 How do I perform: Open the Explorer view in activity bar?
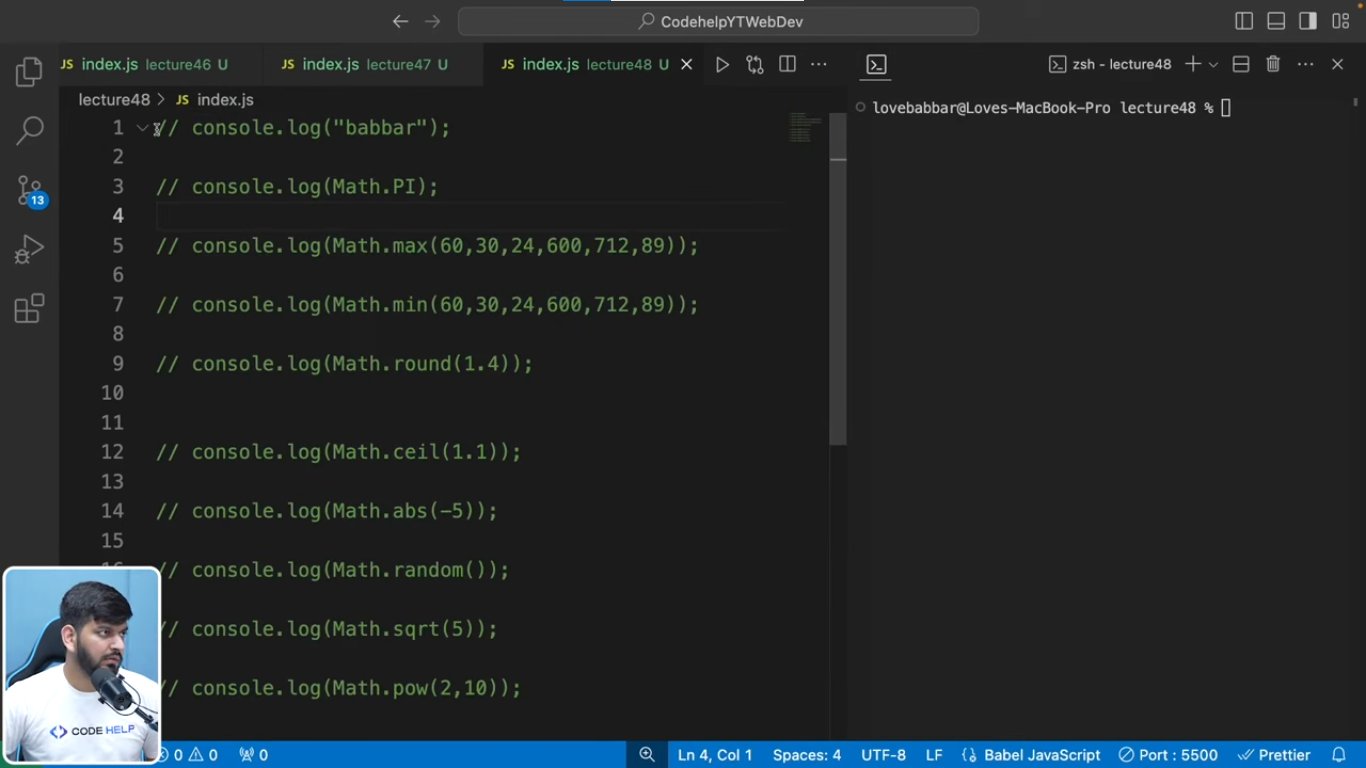click(x=29, y=72)
